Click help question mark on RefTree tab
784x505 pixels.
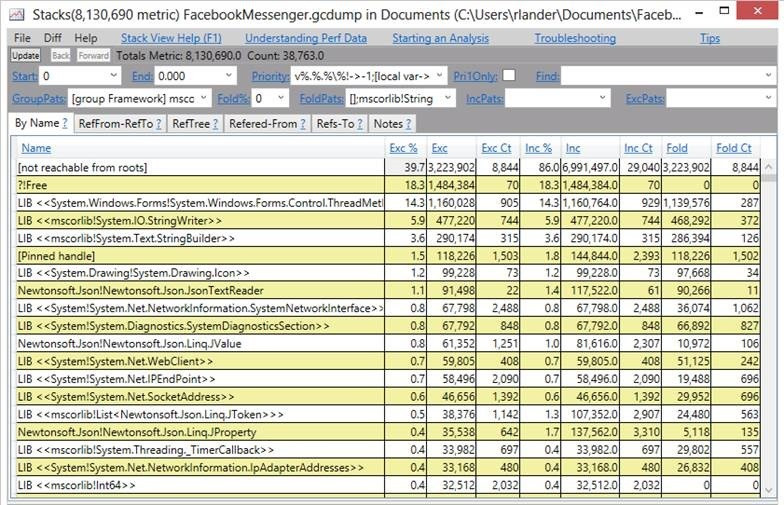coord(216,124)
